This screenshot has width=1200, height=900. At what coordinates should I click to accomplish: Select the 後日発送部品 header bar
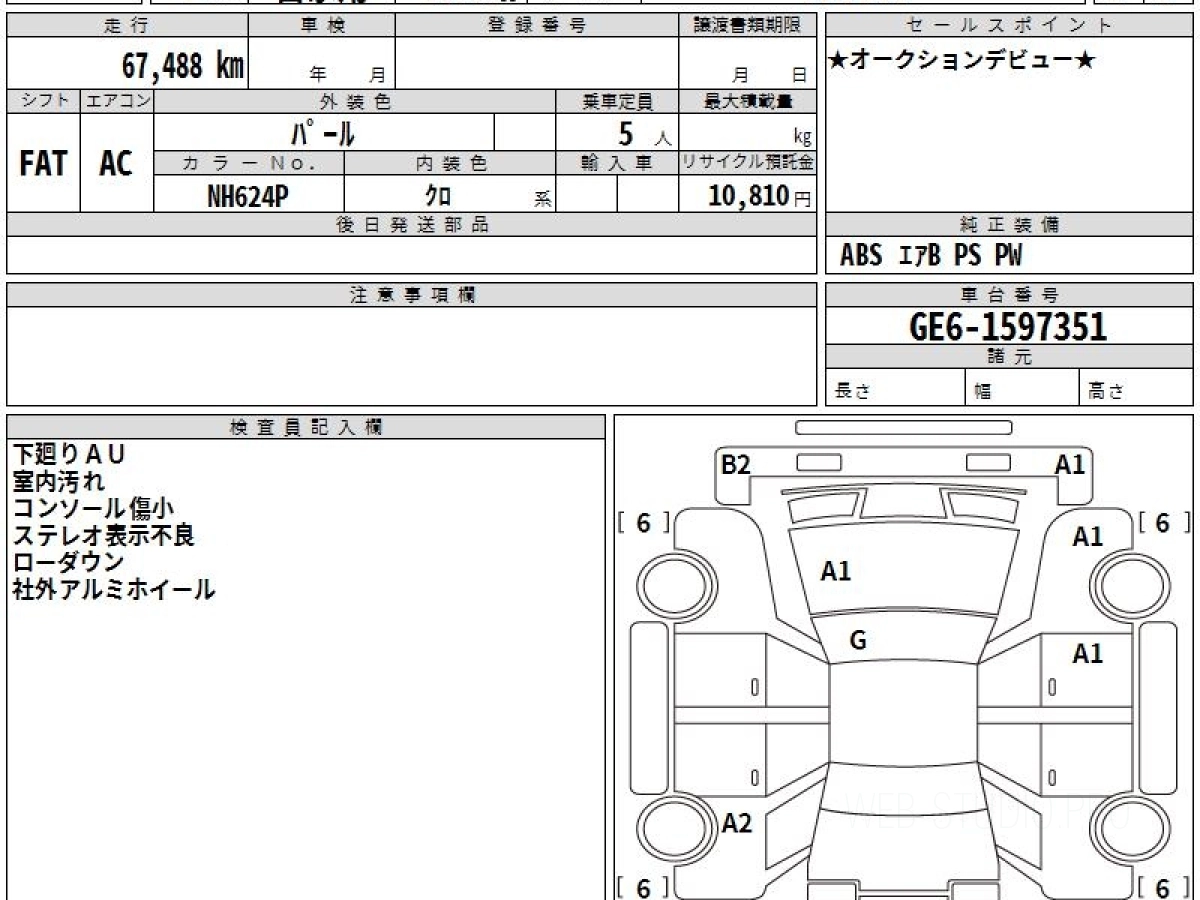(x=411, y=225)
